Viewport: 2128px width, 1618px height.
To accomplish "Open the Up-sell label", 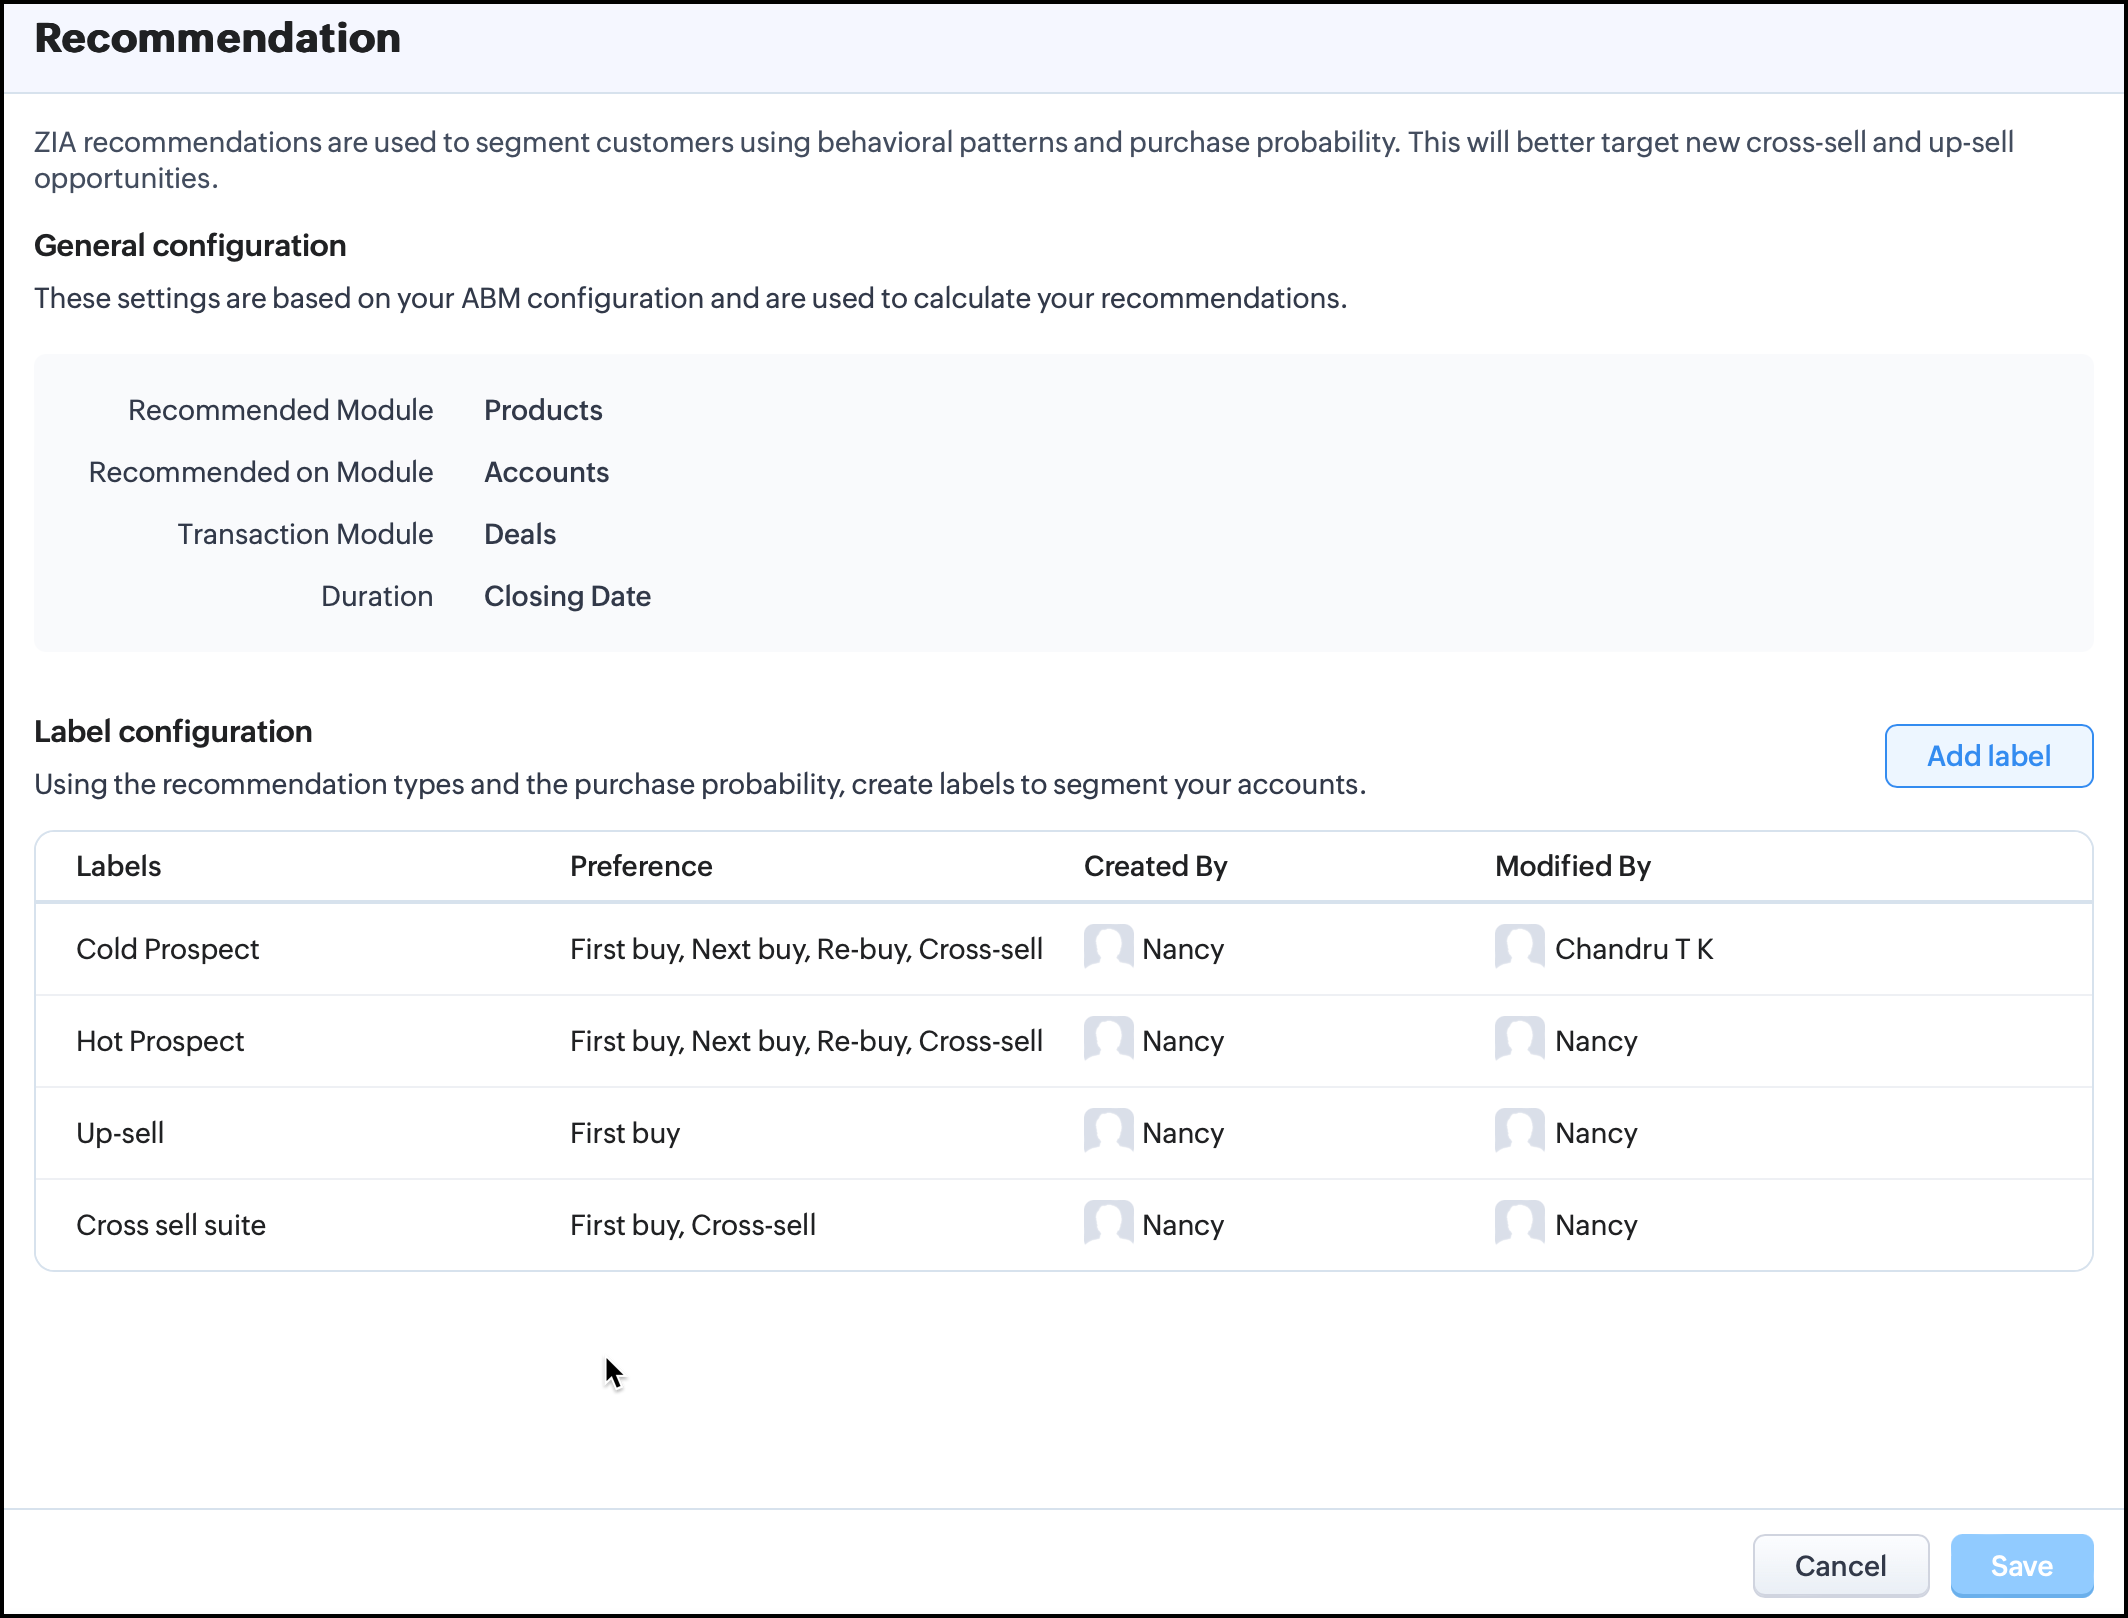I will click(120, 1133).
